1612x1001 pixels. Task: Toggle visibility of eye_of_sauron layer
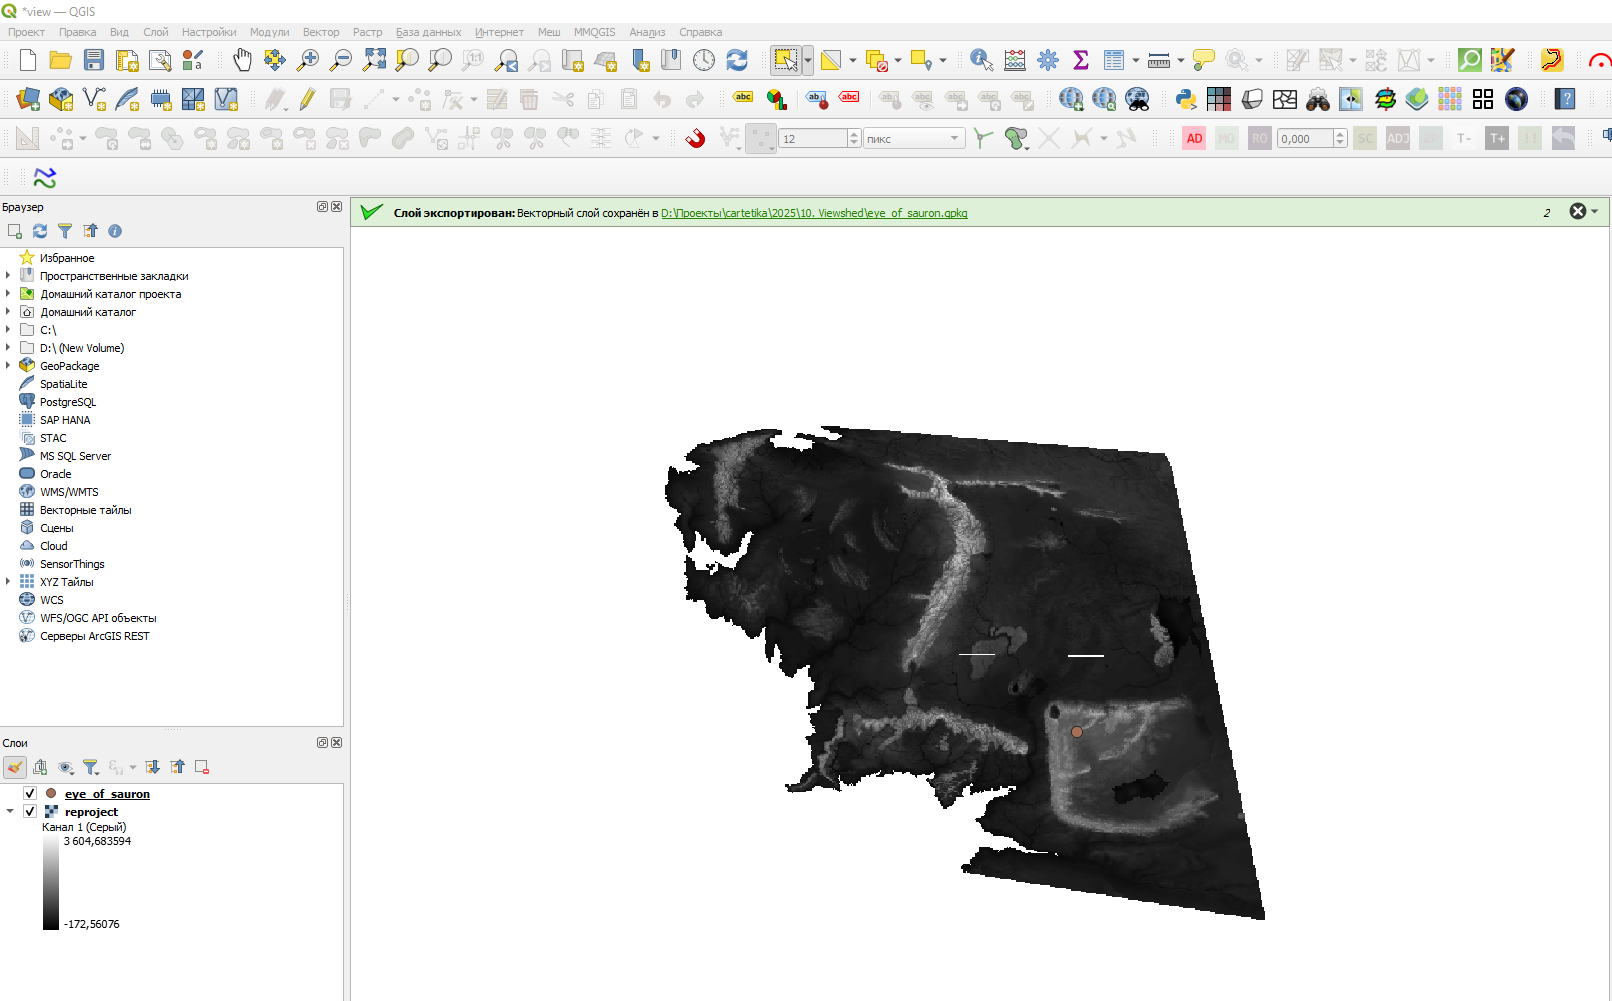pyautogui.click(x=30, y=794)
